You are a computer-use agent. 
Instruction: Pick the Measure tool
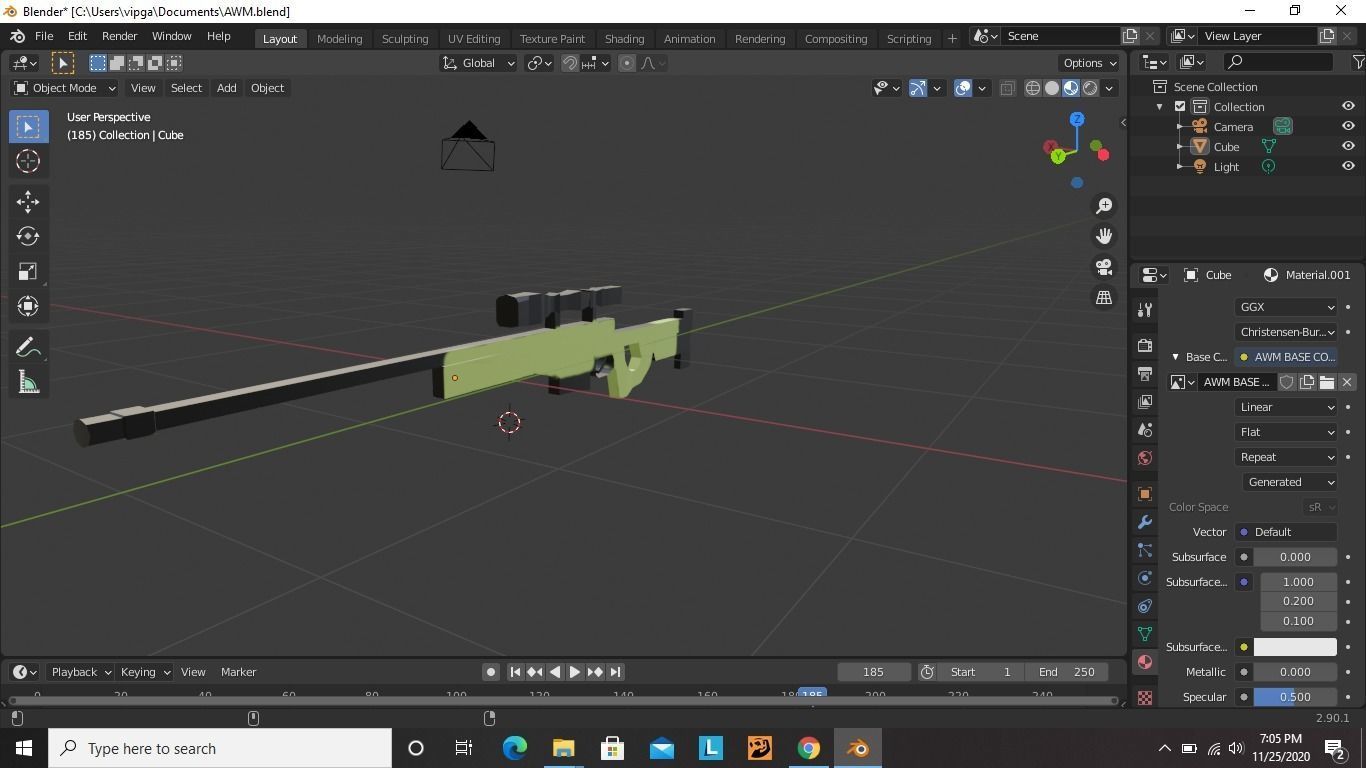(x=28, y=382)
